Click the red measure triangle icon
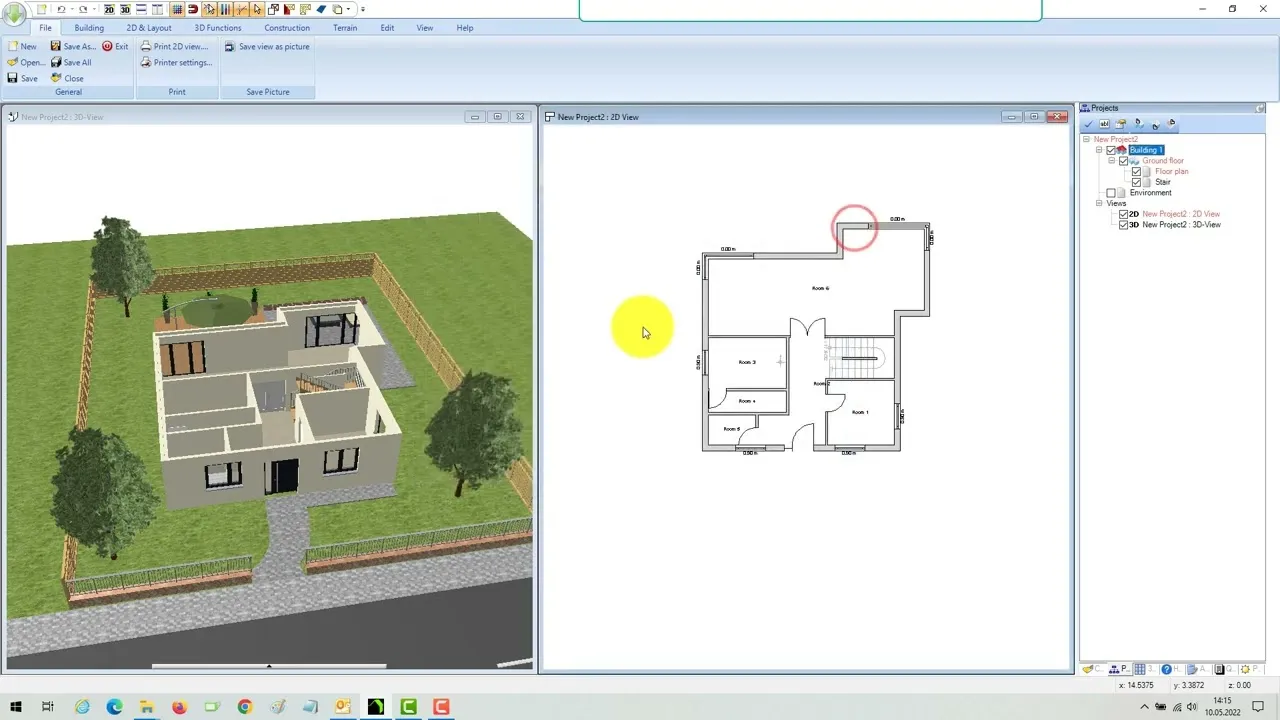Image resolution: width=1280 pixels, height=720 pixels. pos(289,9)
